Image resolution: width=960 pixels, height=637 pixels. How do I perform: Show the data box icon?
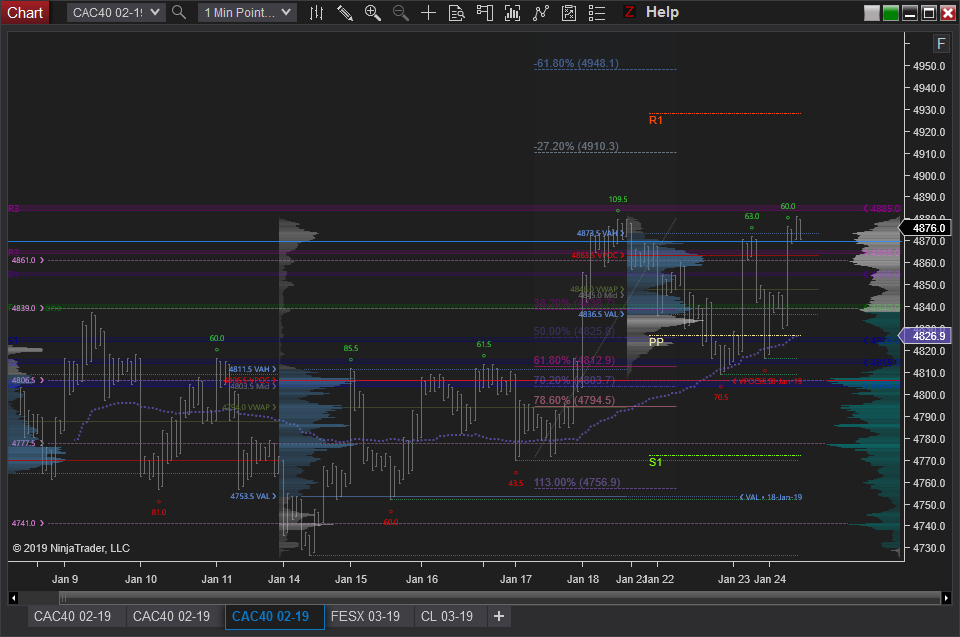457,12
